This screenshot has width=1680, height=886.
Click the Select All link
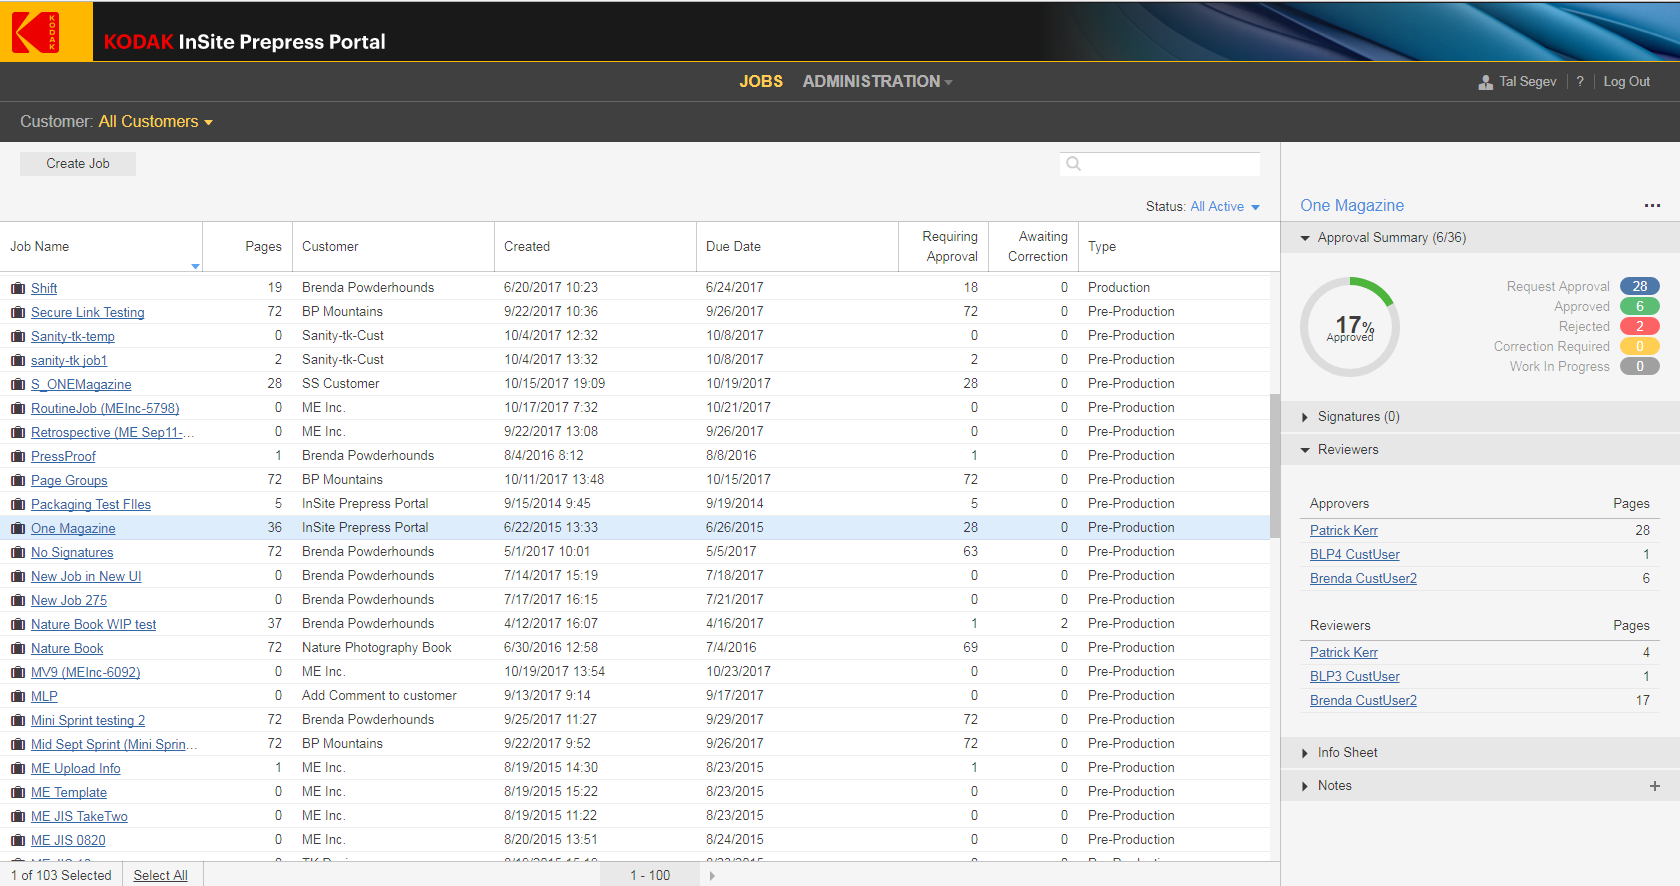160,876
